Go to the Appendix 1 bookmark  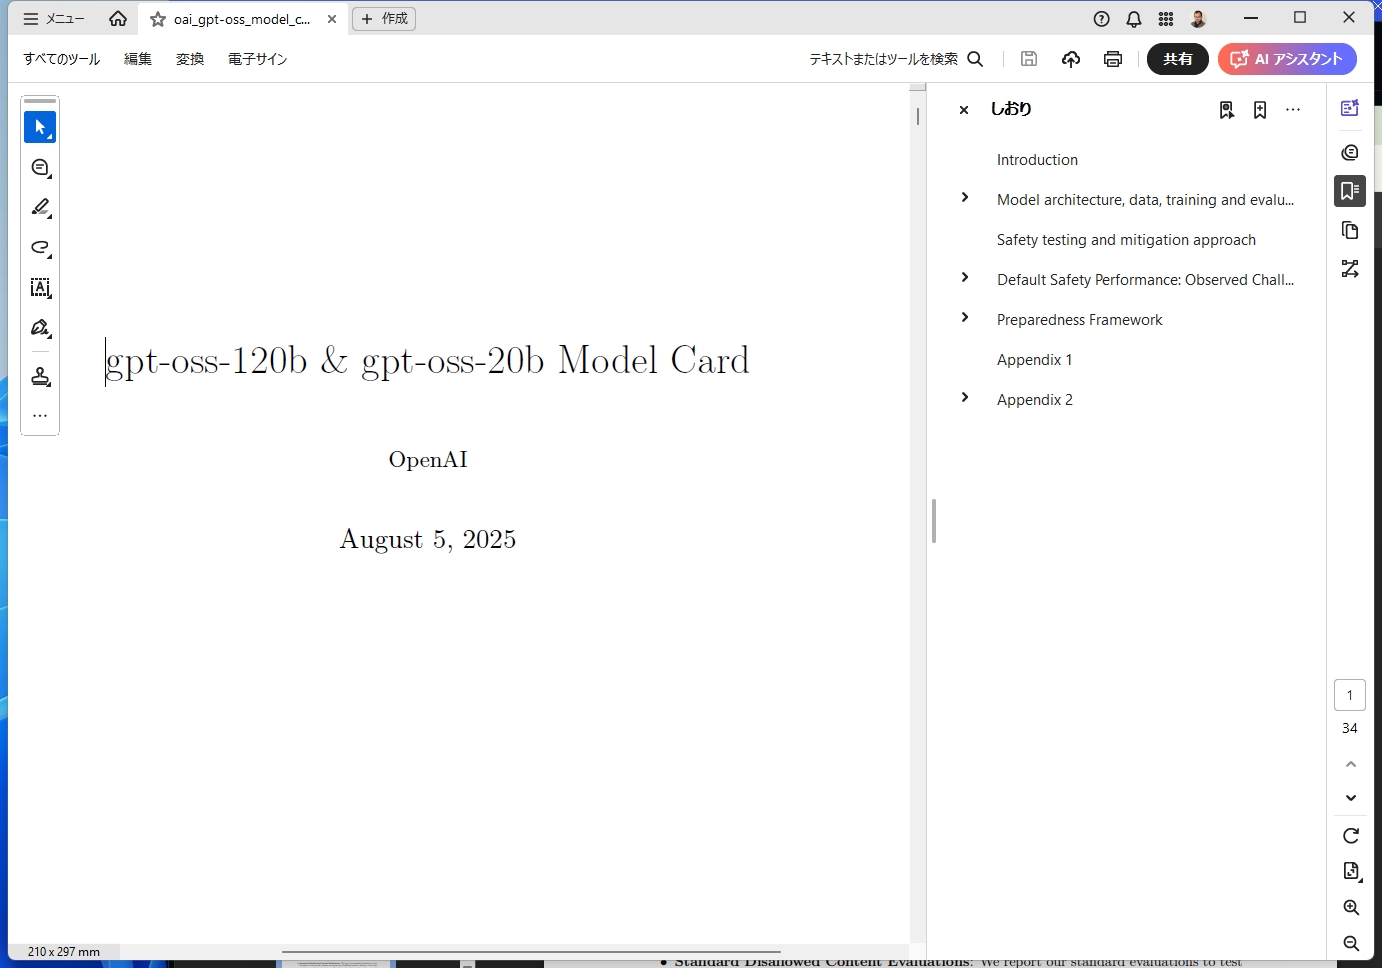click(1034, 360)
